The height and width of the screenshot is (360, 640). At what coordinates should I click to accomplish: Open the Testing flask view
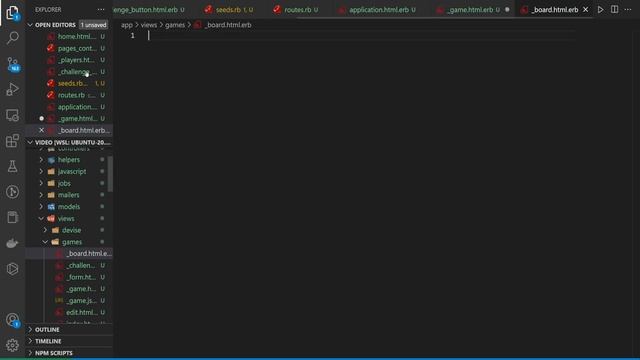pyautogui.click(x=13, y=166)
